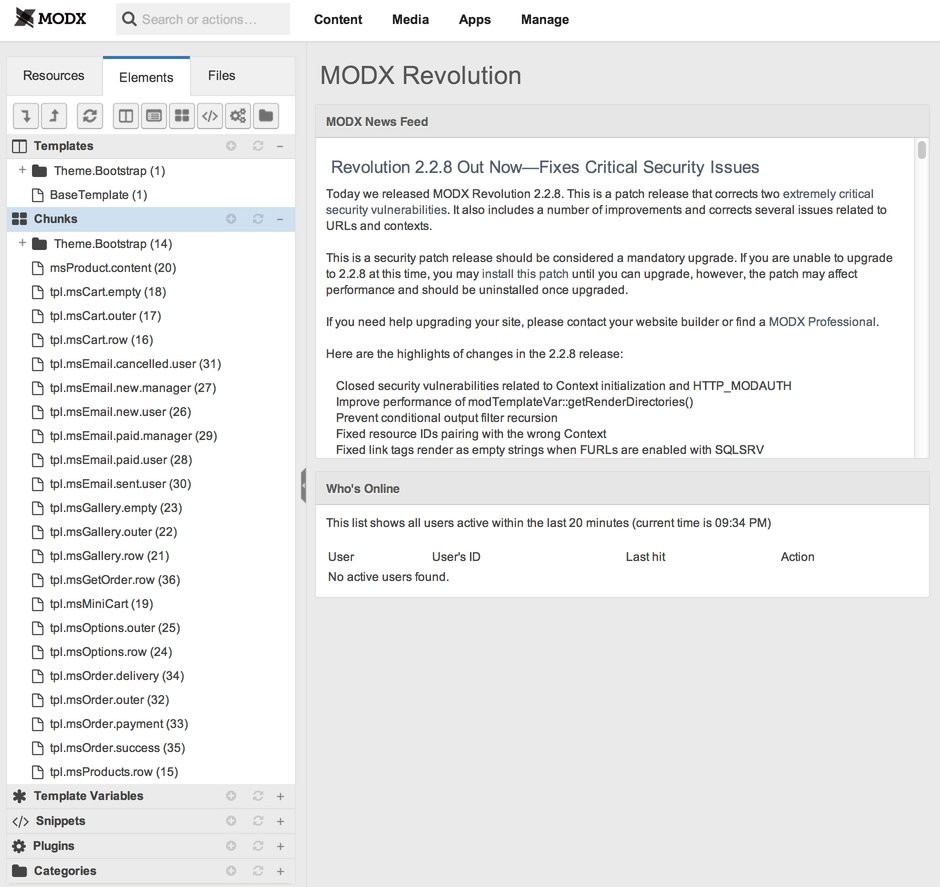Open the Manage menu
940x887 pixels.
click(545, 19)
